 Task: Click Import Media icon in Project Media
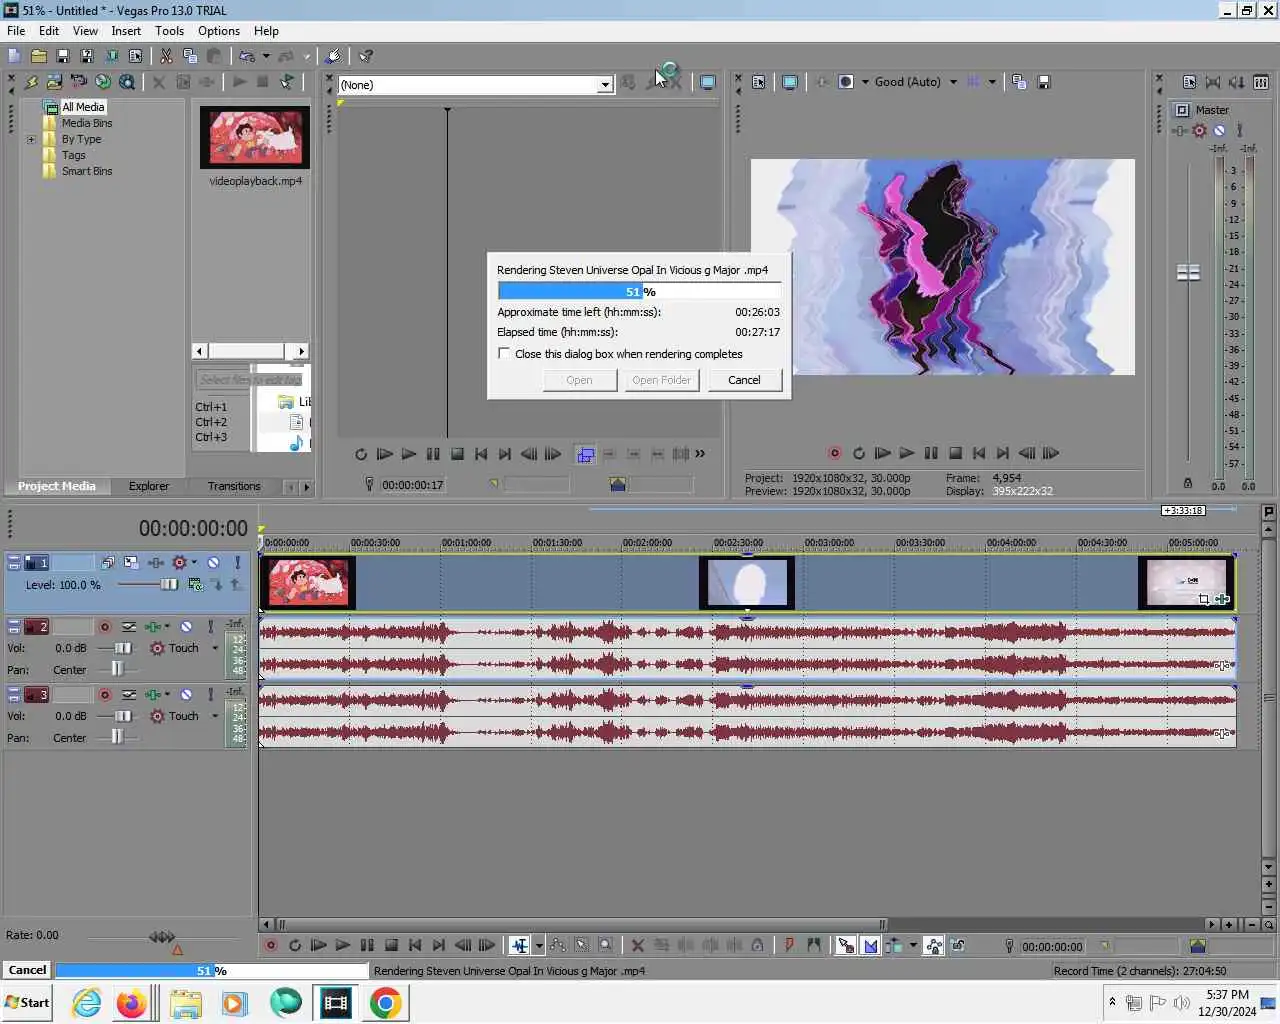[54, 82]
